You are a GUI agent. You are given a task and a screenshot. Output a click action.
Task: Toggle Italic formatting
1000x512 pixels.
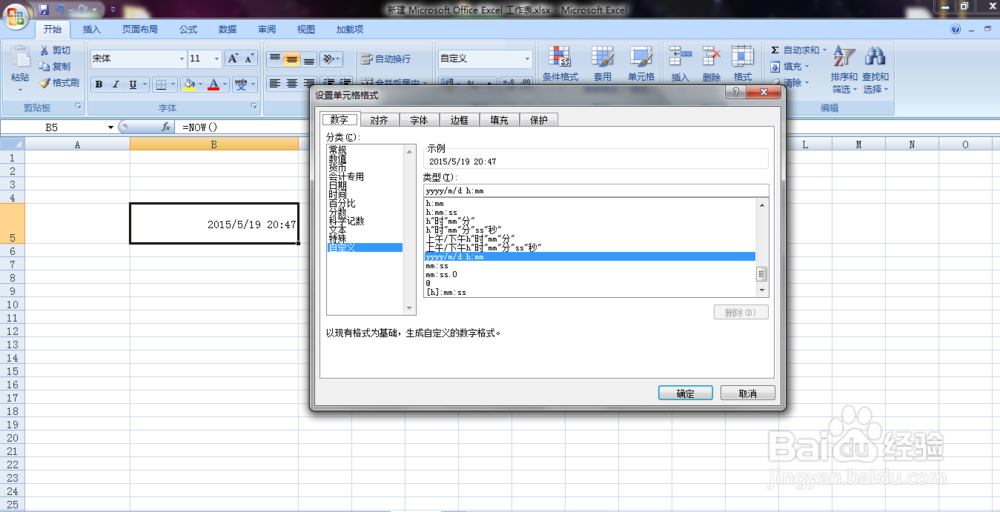tap(115, 84)
